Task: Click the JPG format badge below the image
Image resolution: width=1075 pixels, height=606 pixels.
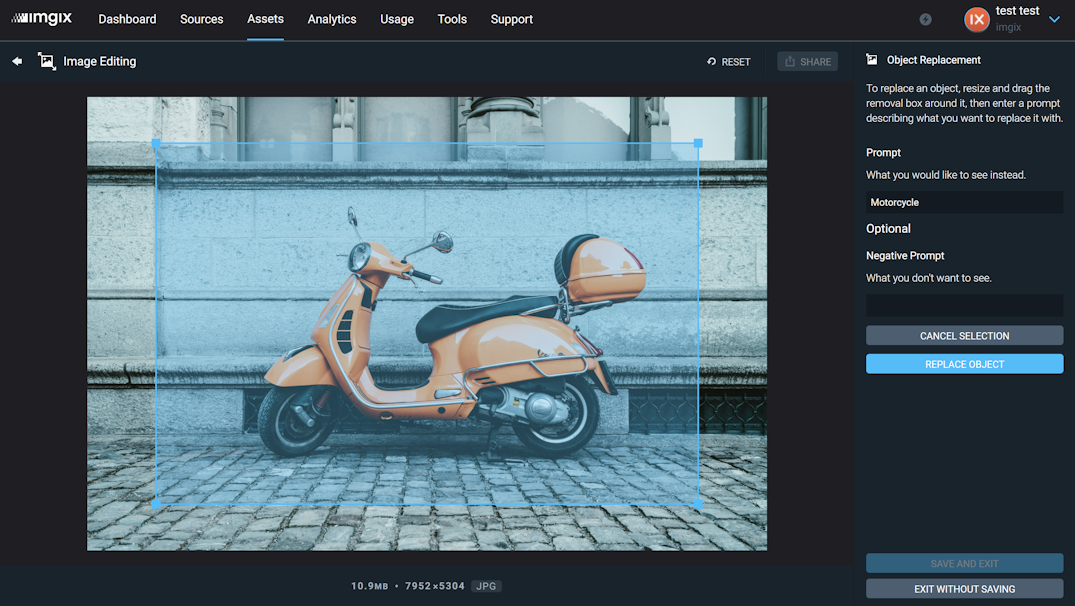Action: (x=486, y=586)
